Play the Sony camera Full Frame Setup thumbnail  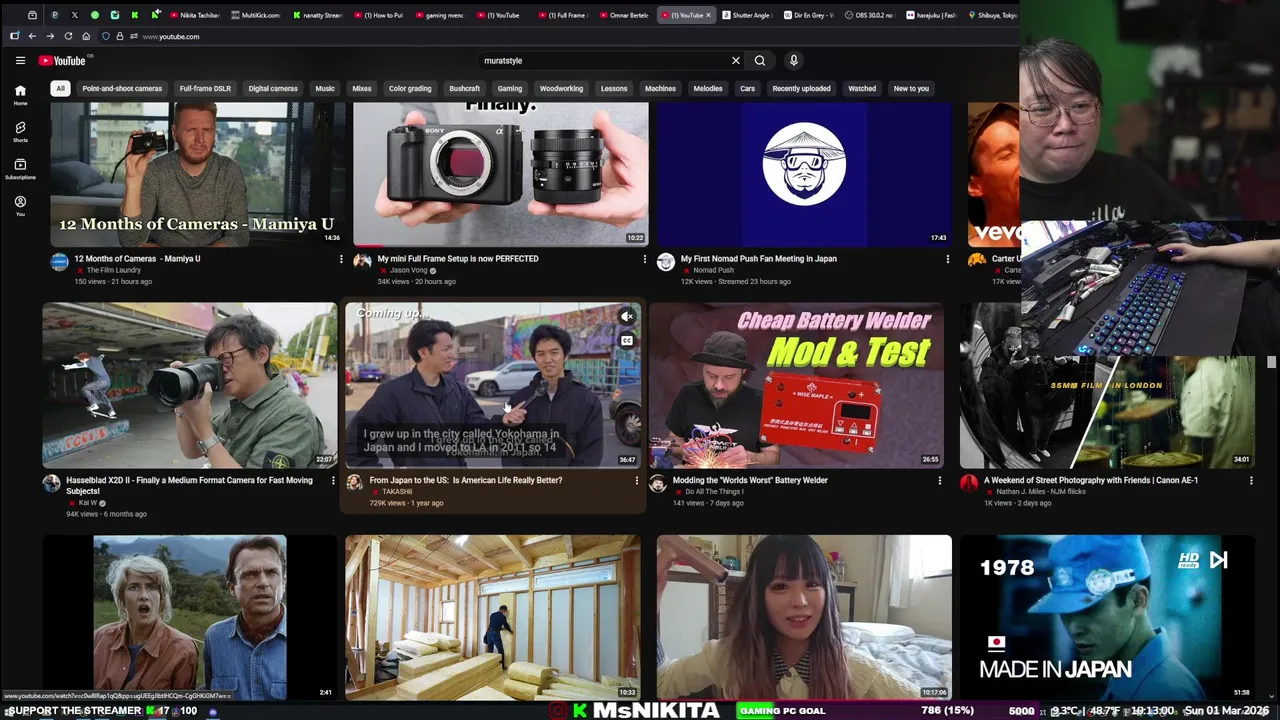[x=501, y=174]
